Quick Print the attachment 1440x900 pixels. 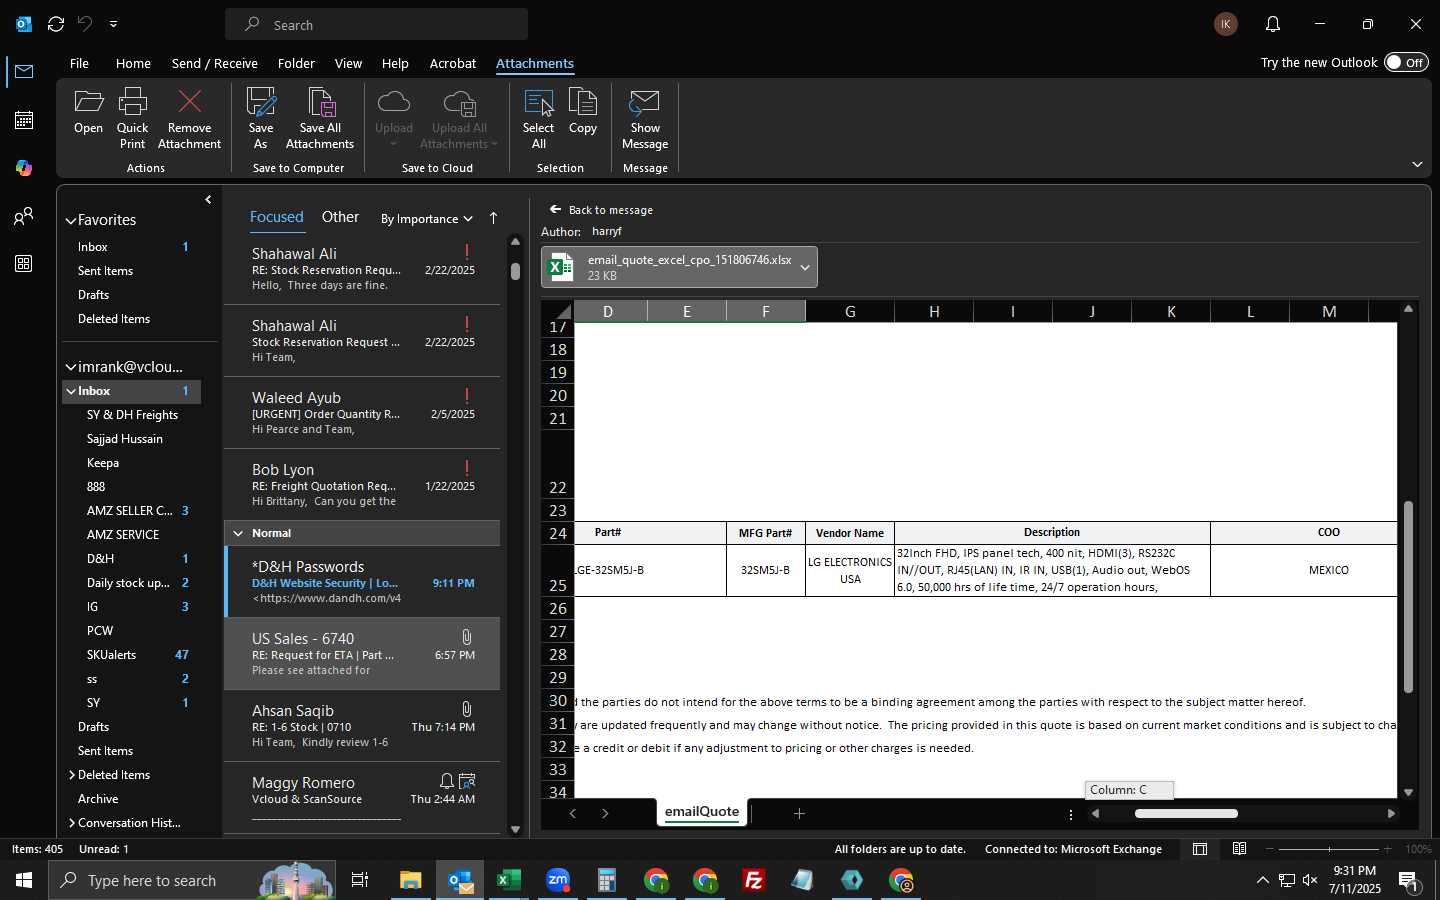pos(132,118)
